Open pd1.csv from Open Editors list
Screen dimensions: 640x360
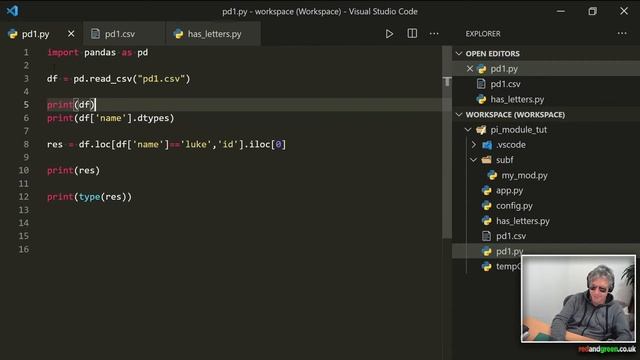pyautogui.click(x=546, y=84)
